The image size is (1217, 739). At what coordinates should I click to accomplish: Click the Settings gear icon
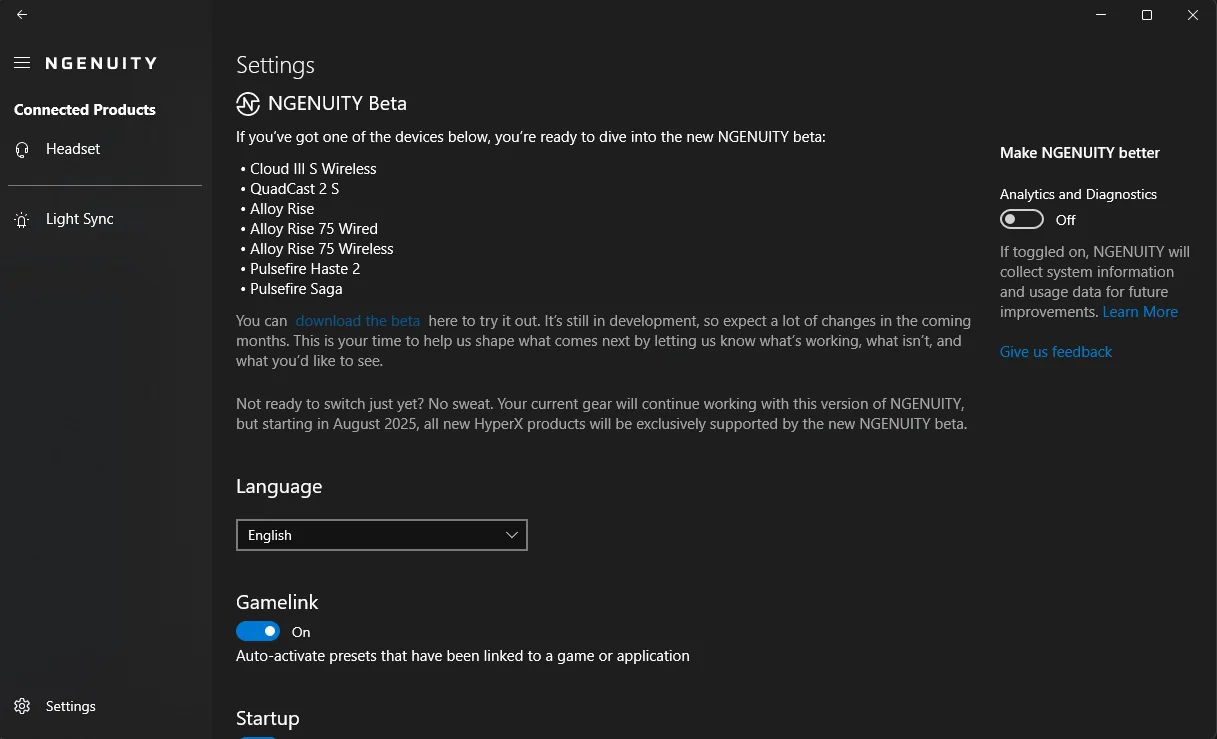22,707
